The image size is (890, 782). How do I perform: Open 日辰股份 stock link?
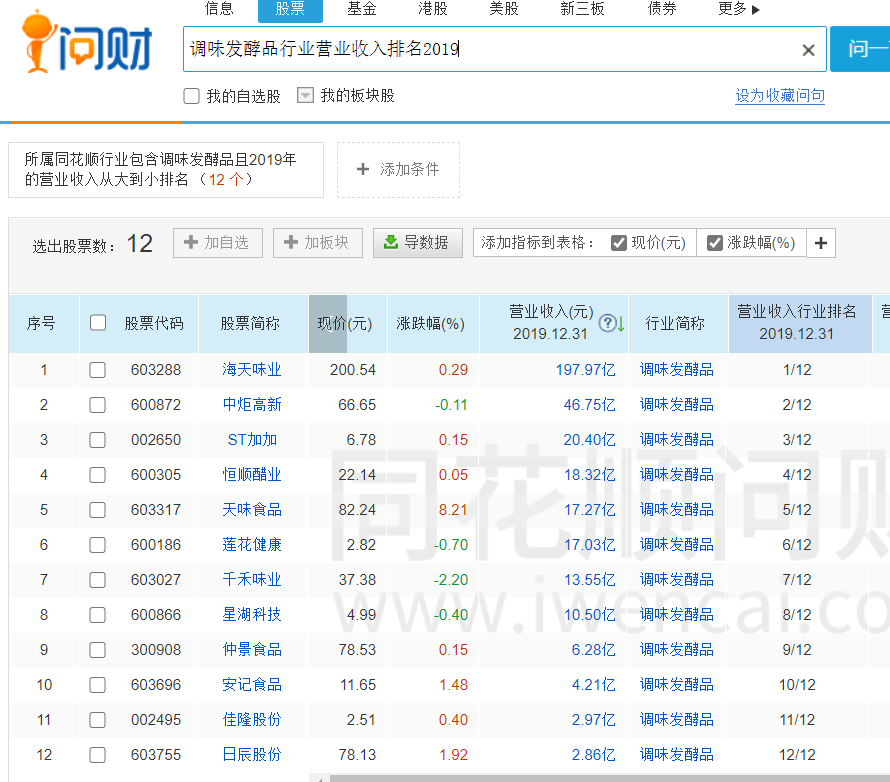[251, 755]
